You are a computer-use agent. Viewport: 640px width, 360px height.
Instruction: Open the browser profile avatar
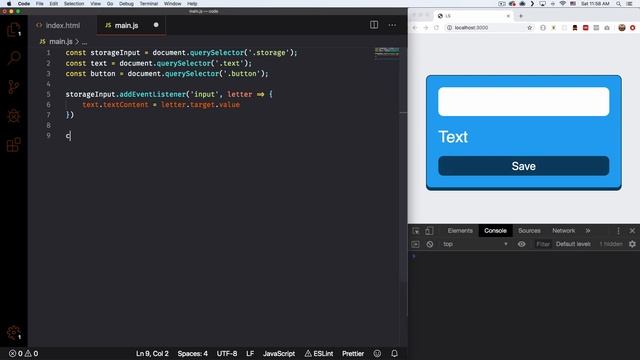click(622, 28)
